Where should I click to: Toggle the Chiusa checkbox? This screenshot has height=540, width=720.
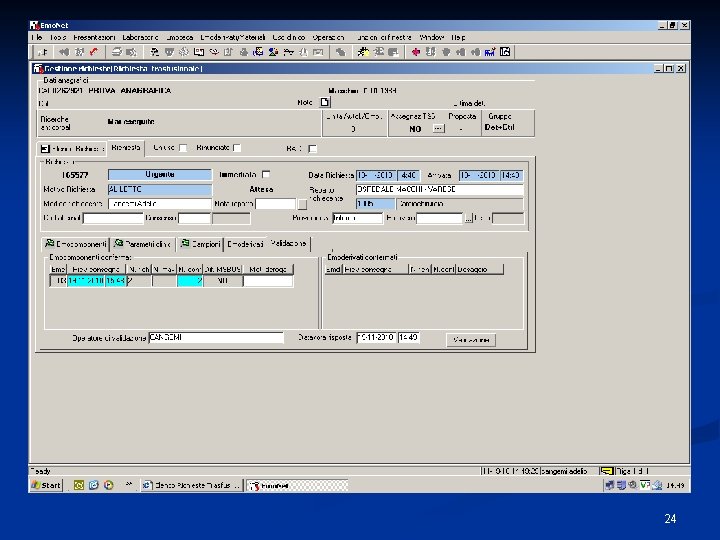[183, 148]
